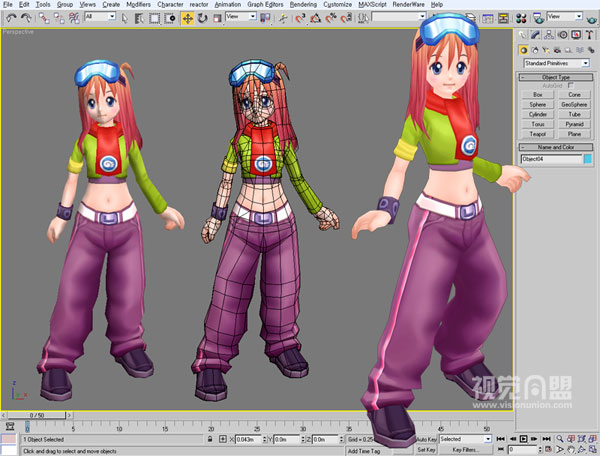The height and width of the screenshot is (456, 600).
Task: Select the Geometry category icon
Action: (524, 49)
